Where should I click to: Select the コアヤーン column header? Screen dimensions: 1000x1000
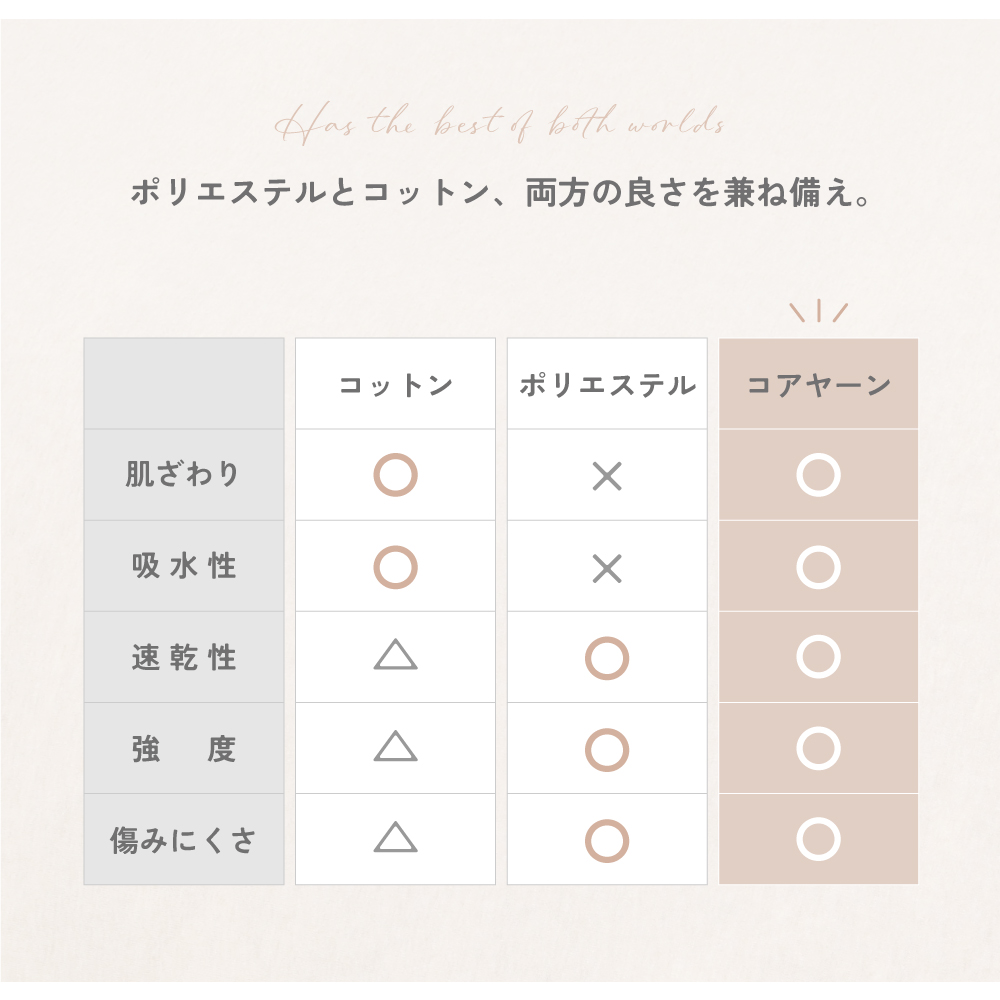(818, 385)
